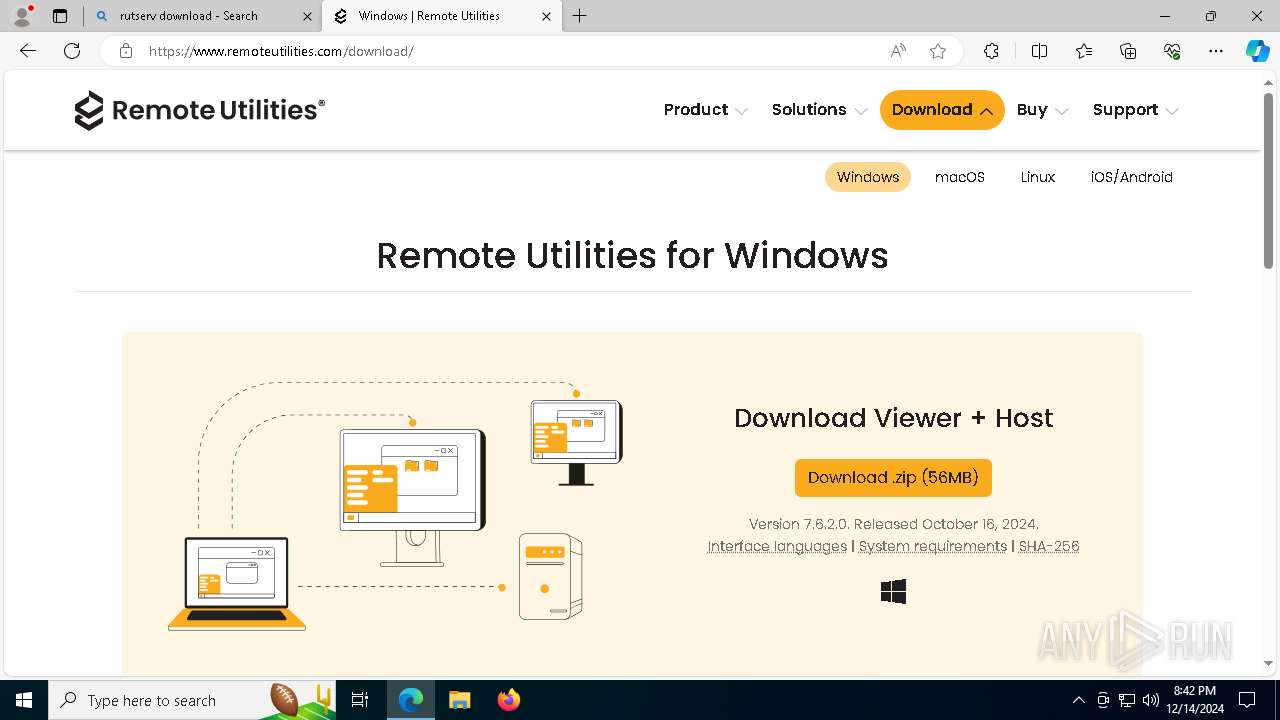Screen dimensions: 1280x720
Task: Collapse the Download menu
Action: [x=942, y=110]
